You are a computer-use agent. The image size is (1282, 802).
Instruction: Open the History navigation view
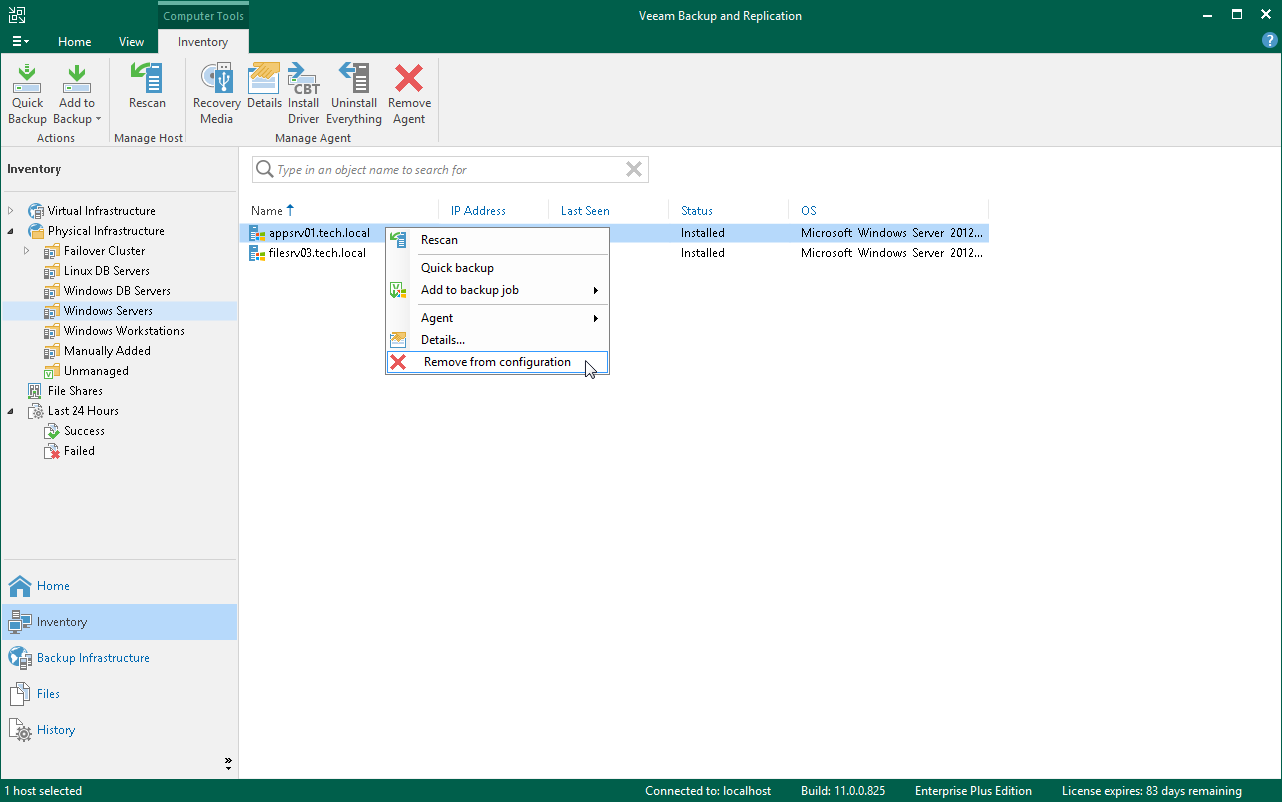119,730
